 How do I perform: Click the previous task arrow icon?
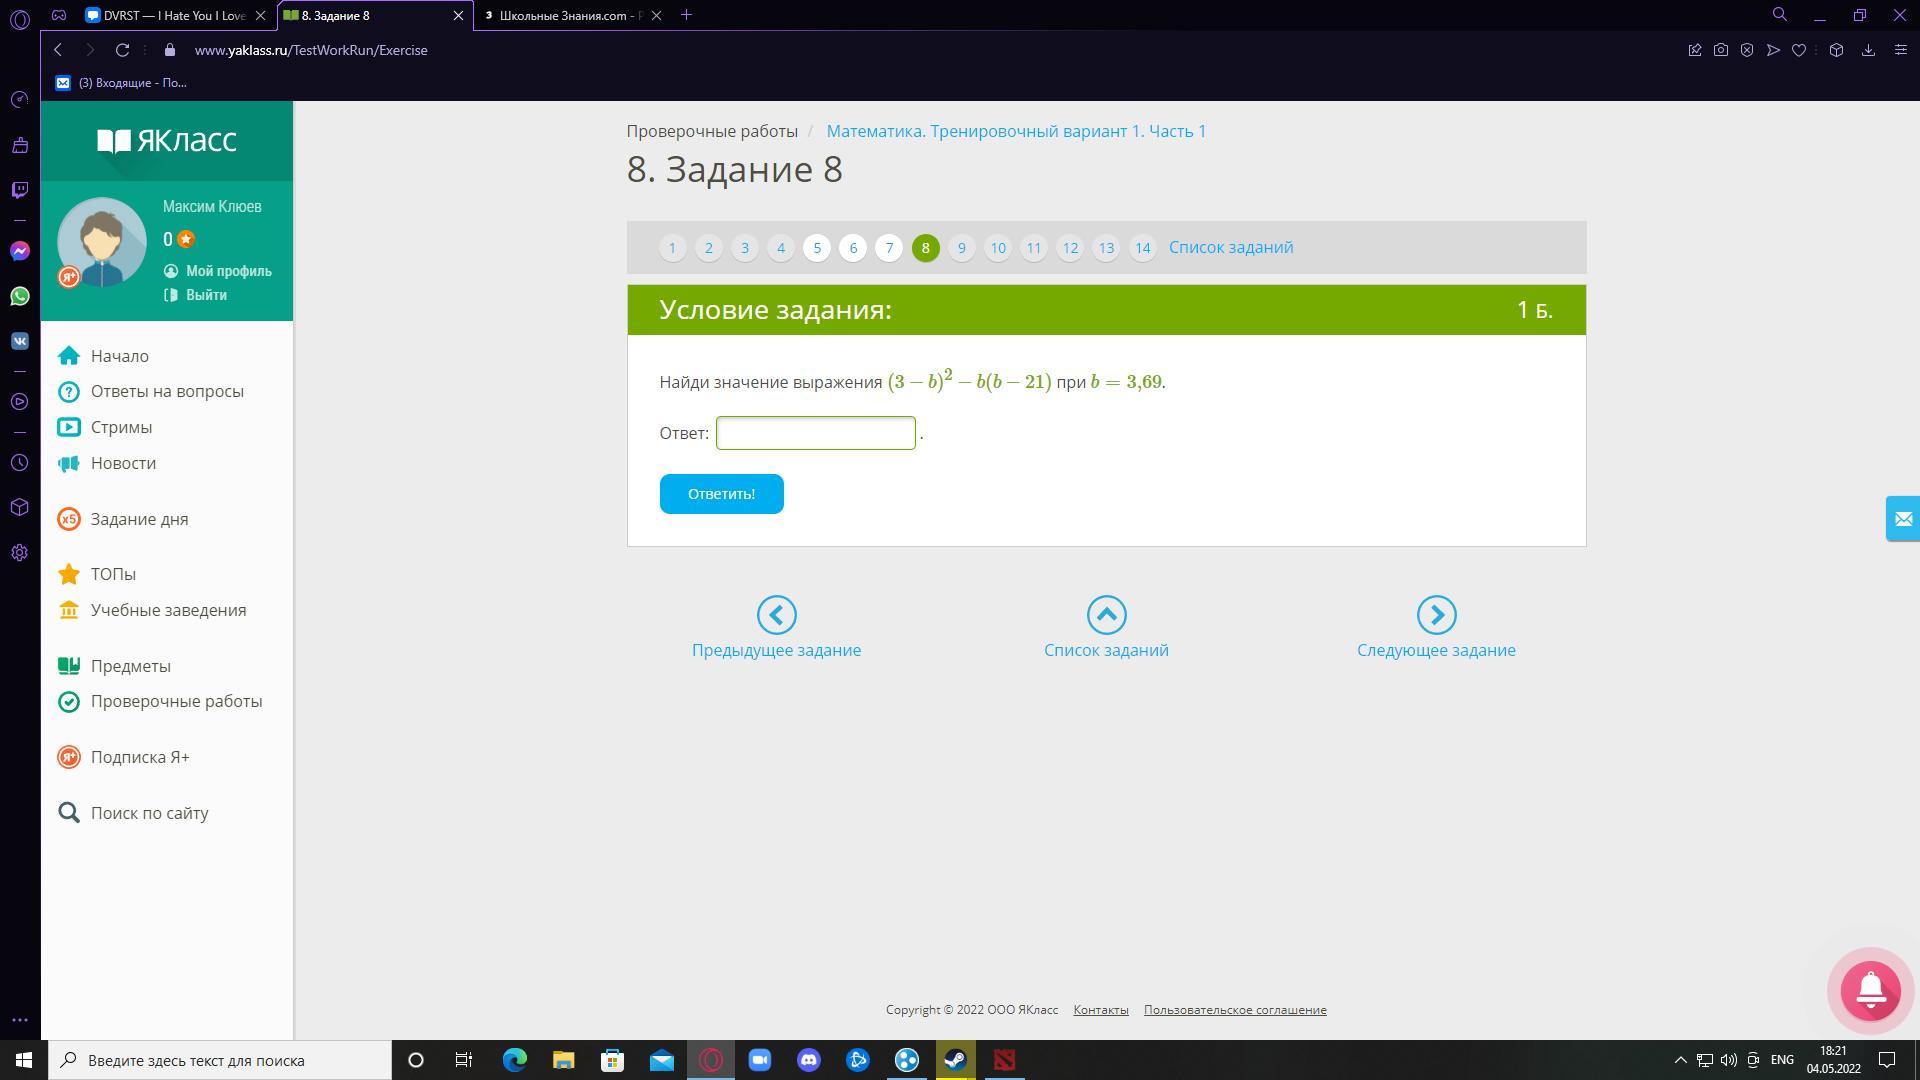pos(776,615)
